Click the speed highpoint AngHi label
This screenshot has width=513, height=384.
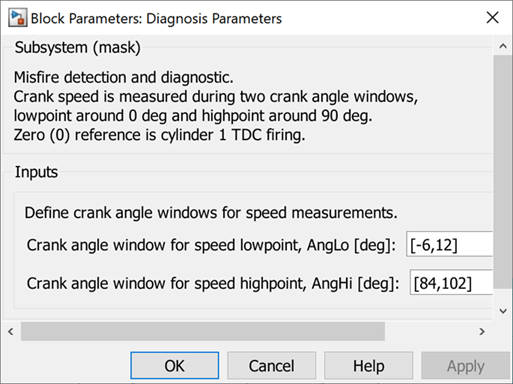[x=213, y=284]
